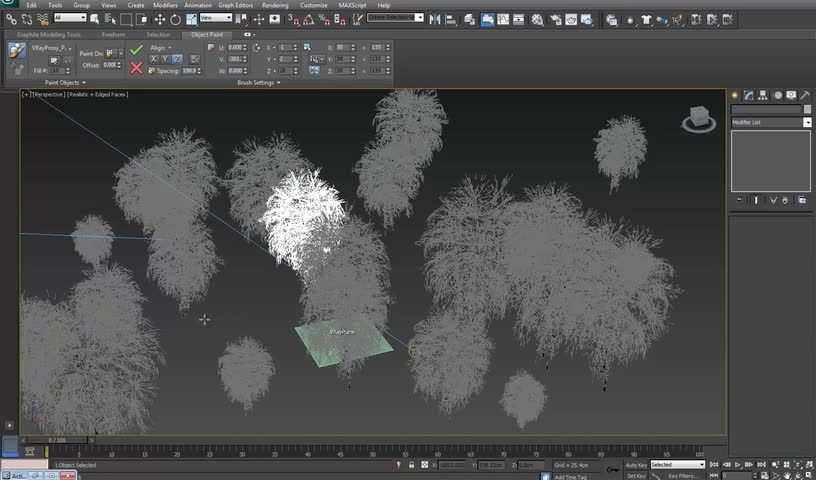The width and height of the screenshot is (816, 480).
Task: Expand the Brush Settings panel label
Action: (257, 83)
